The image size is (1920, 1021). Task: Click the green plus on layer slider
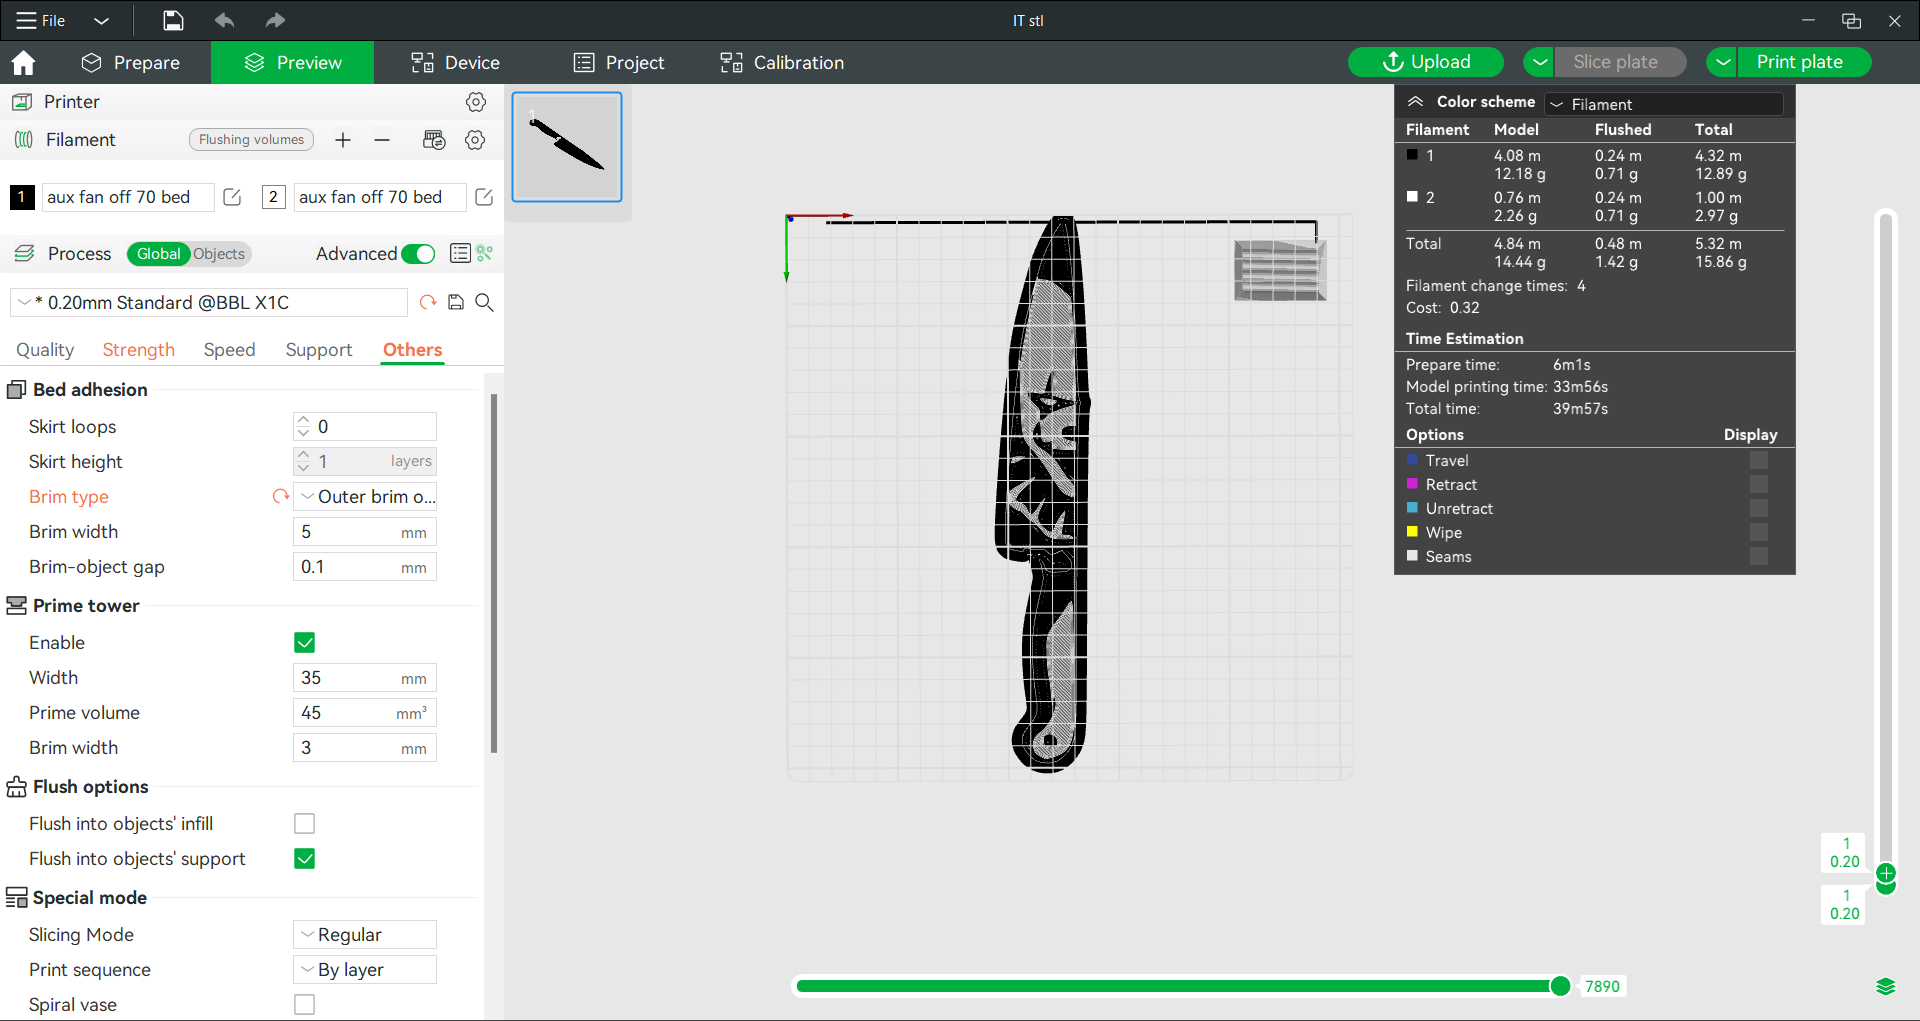(x=1886, y=873)
